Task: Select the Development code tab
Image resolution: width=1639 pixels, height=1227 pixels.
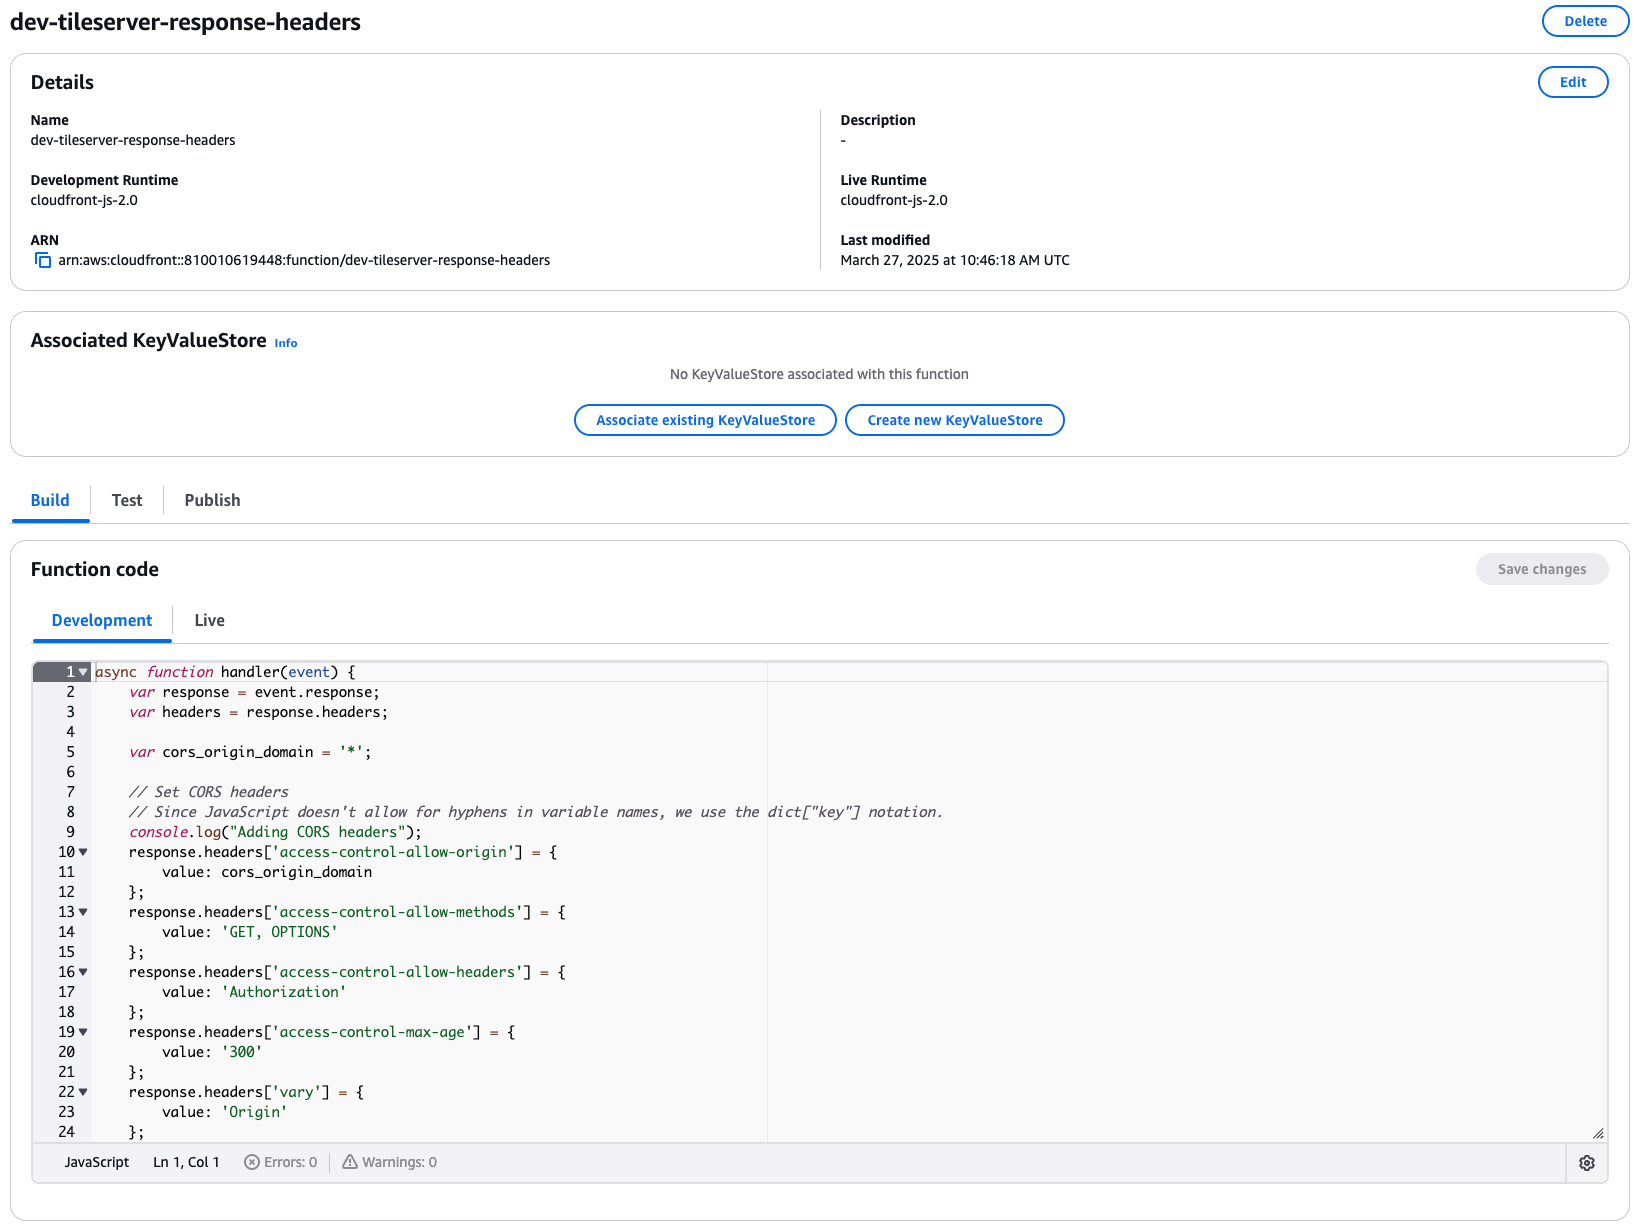Action: (102, 620)
